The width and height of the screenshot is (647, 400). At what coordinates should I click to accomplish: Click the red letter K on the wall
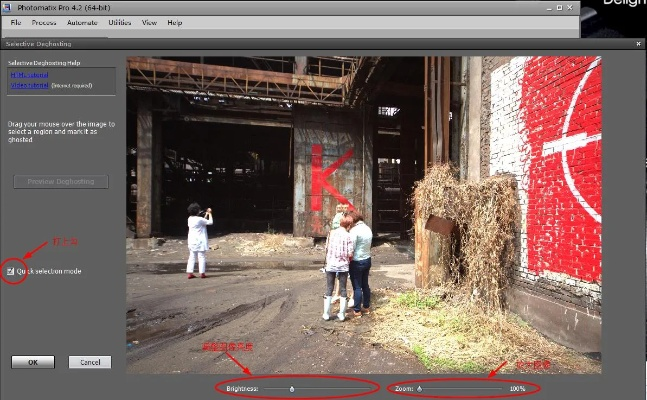[x=329, y=180]
